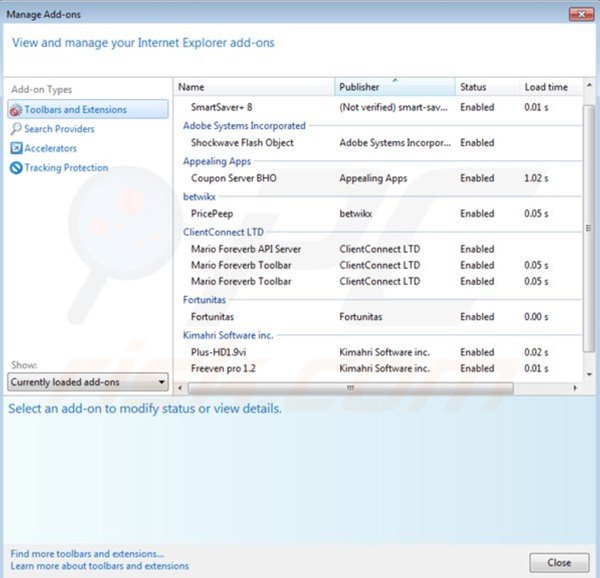This screenshot has width=600, height=578.
Task: Click the (Not verified) smart-sav... publisher cell
Action: (x=393, y=107)
